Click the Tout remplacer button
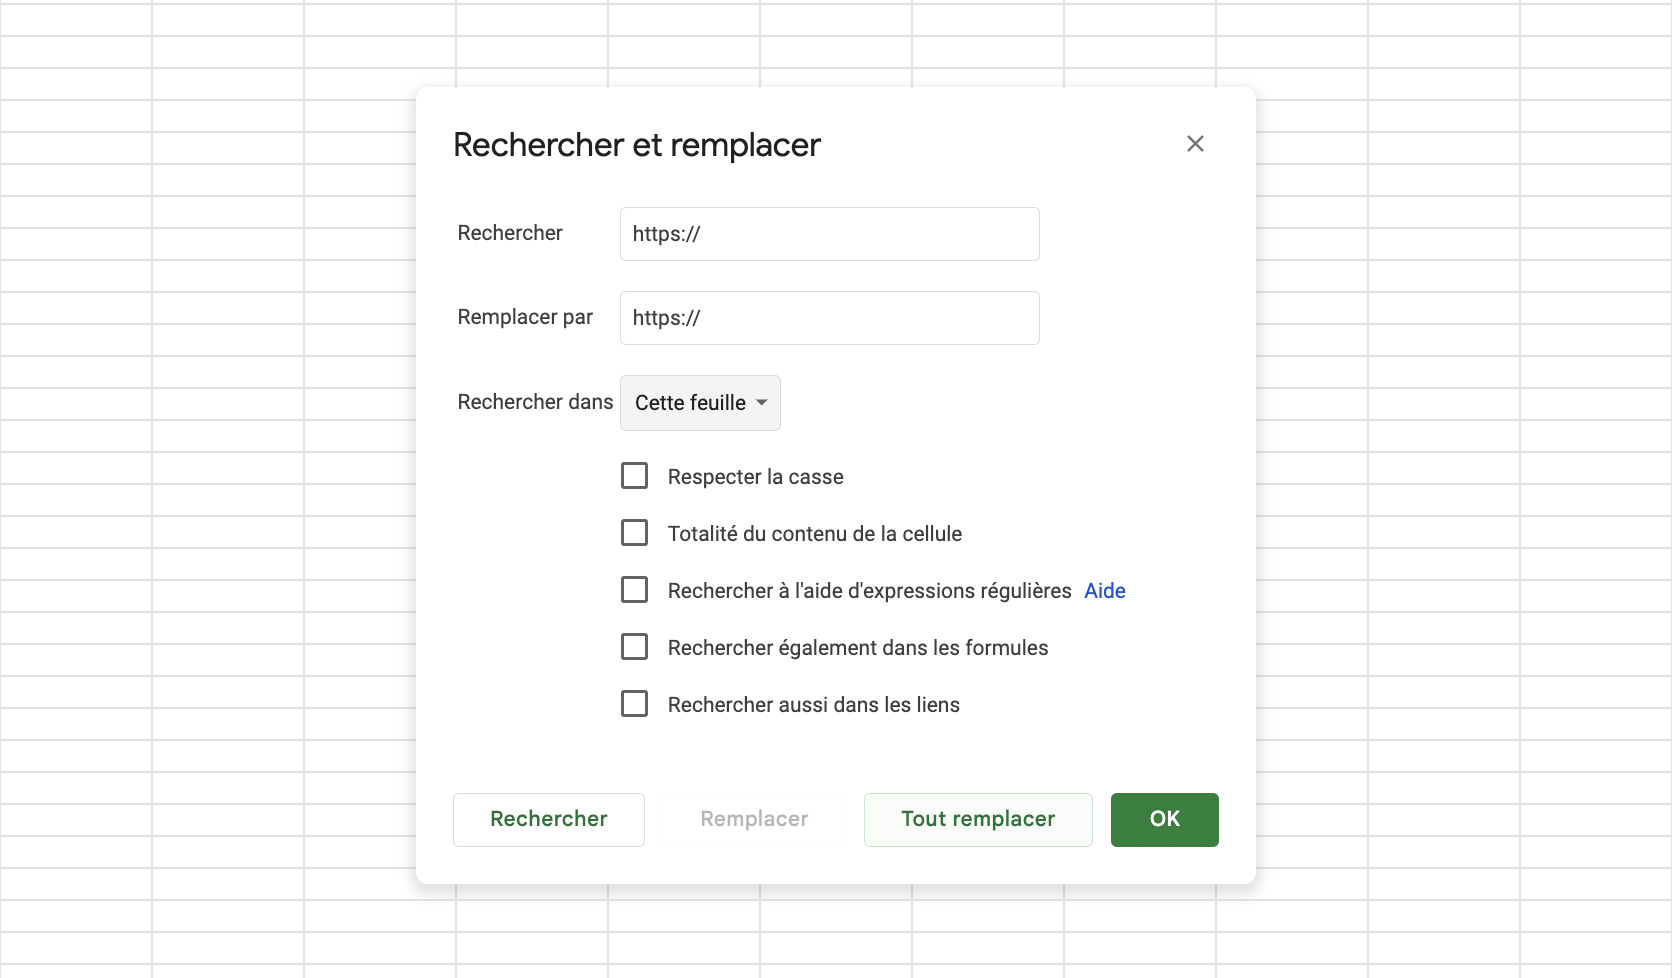Viewport: 1672px width, 978px height. coord(977,819)
